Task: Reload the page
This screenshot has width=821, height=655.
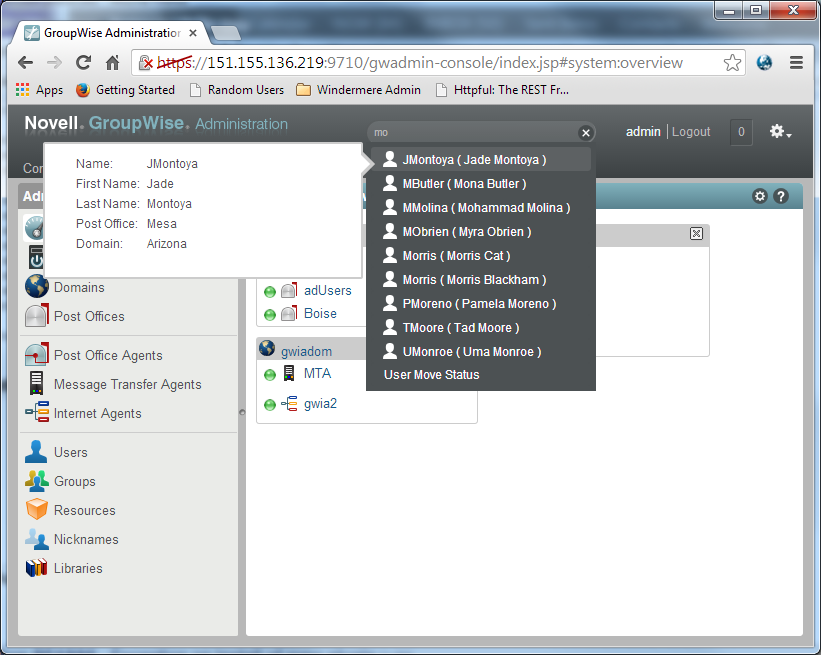Action: pos(83,63)
